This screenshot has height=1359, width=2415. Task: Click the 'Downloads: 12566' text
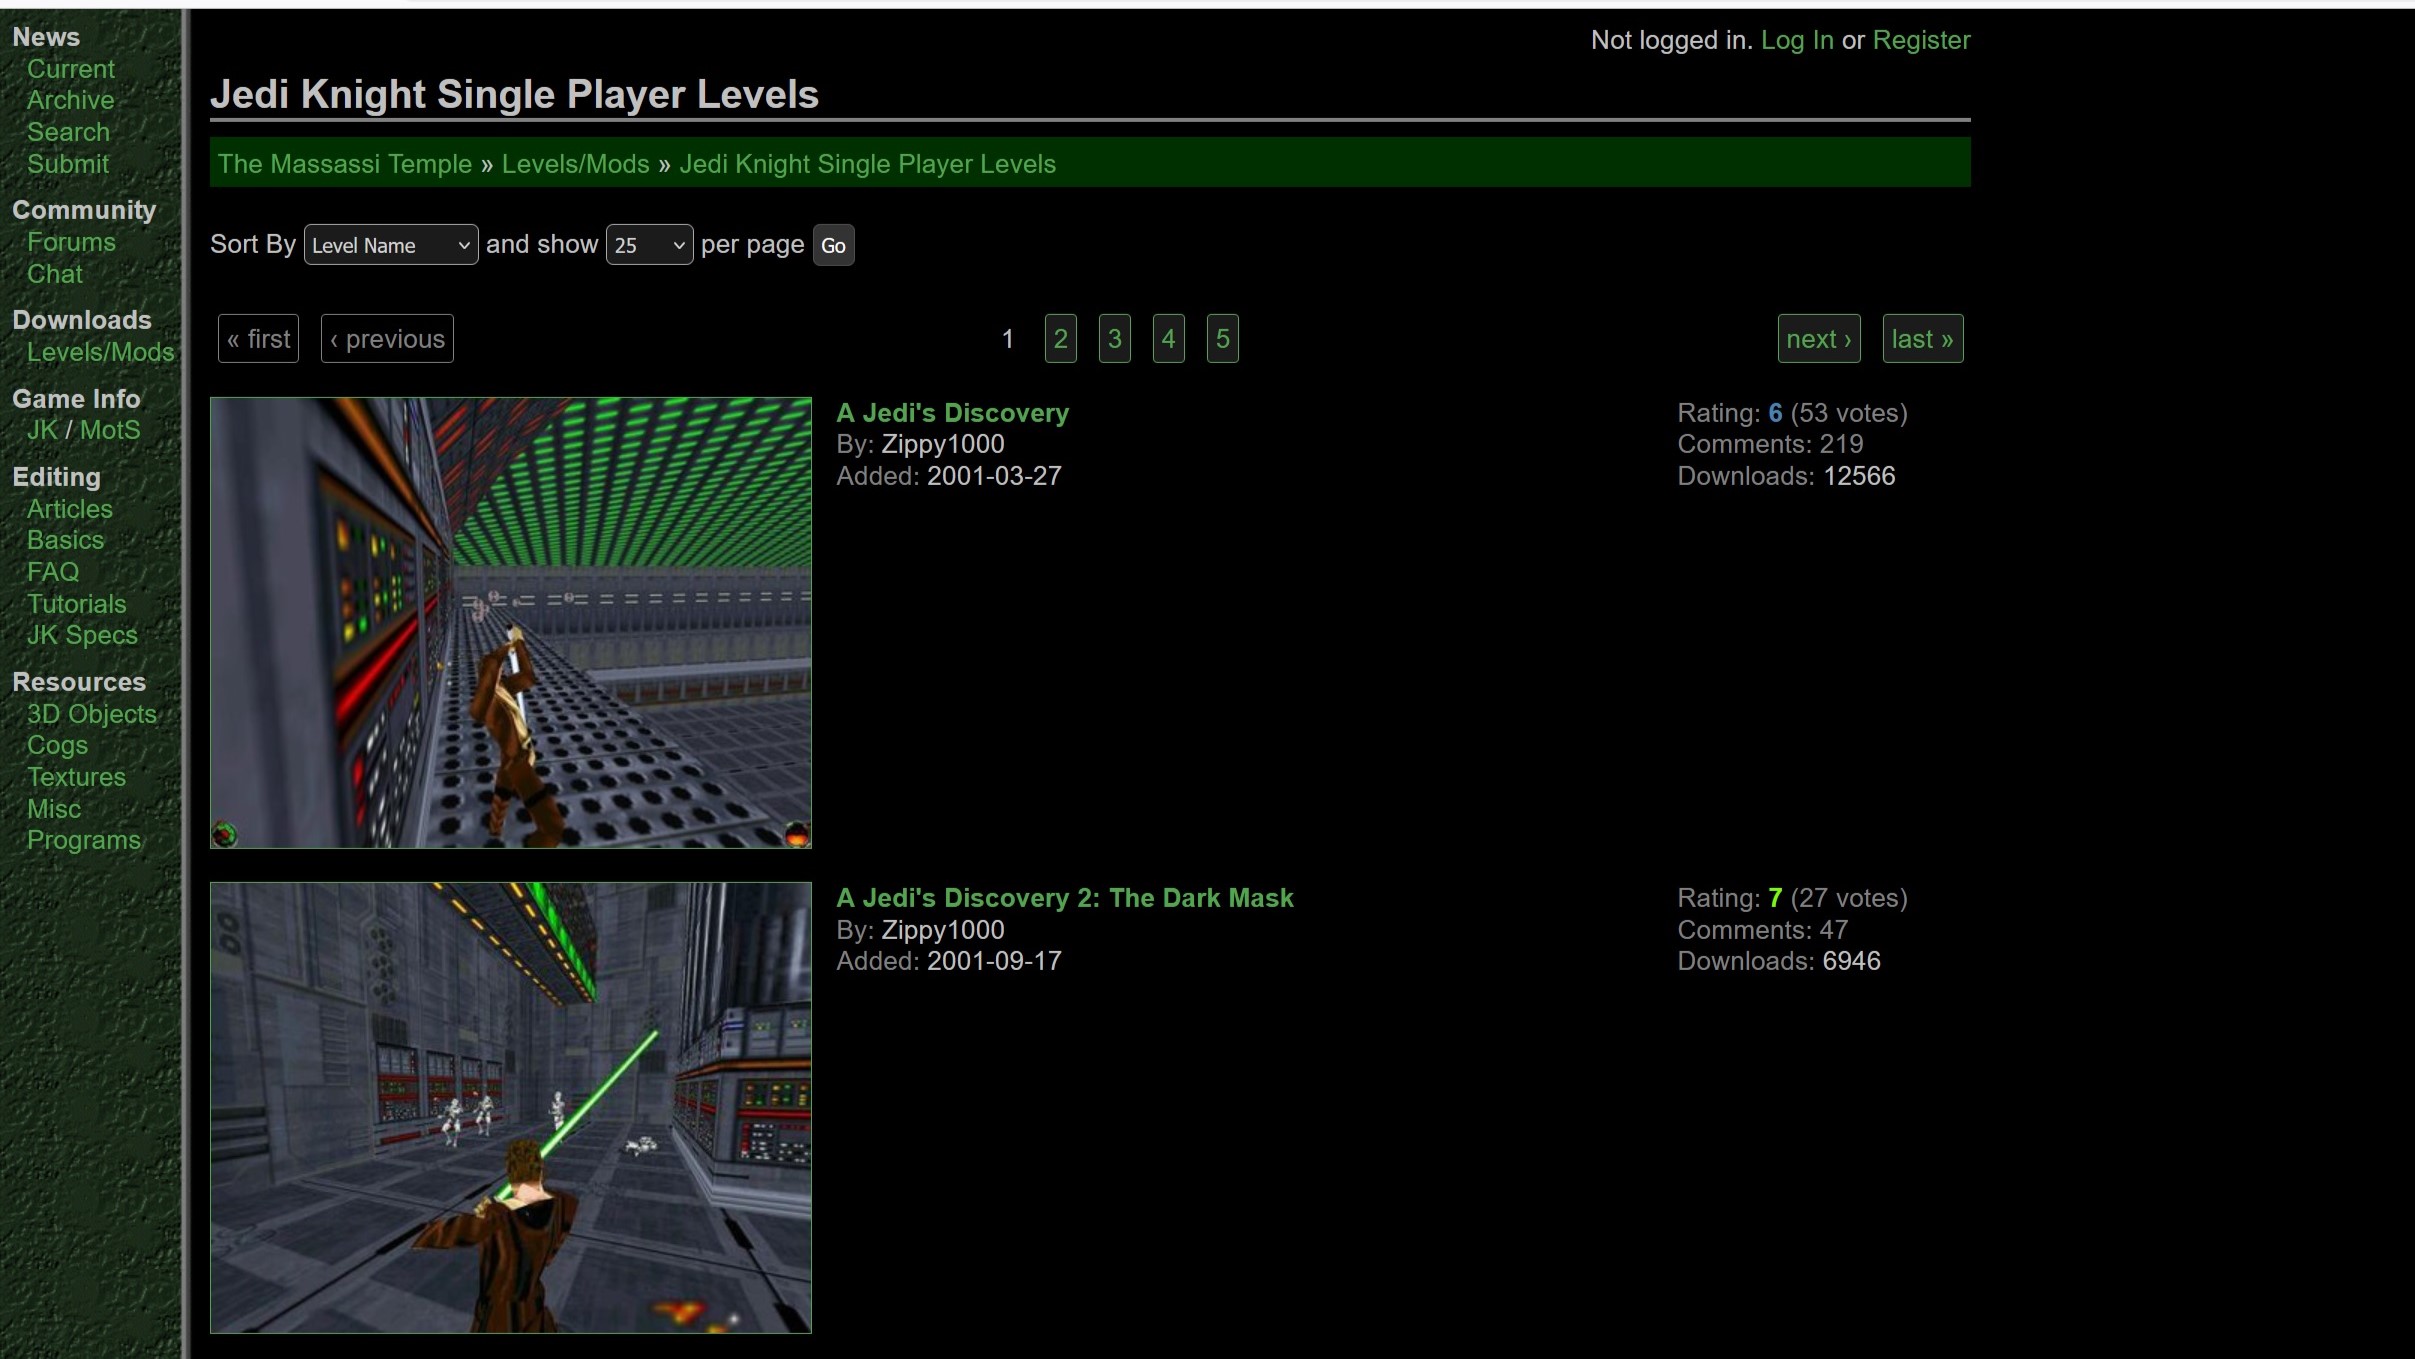1786,476
